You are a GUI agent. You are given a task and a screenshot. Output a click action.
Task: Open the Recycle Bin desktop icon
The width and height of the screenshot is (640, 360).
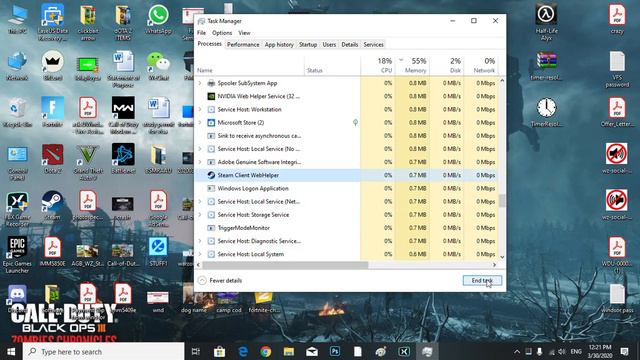pyautogui.click(x=17, y=112)
